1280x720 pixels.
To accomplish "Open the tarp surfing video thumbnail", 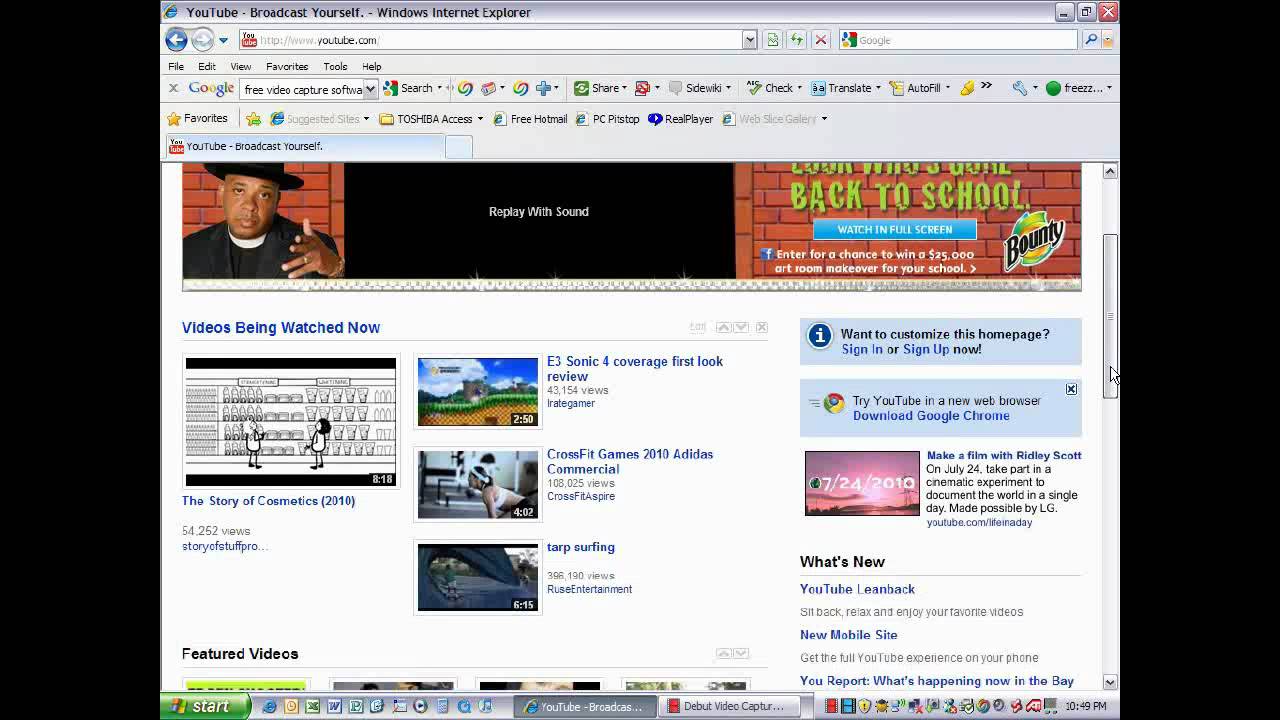I will [x=477, y=577].
